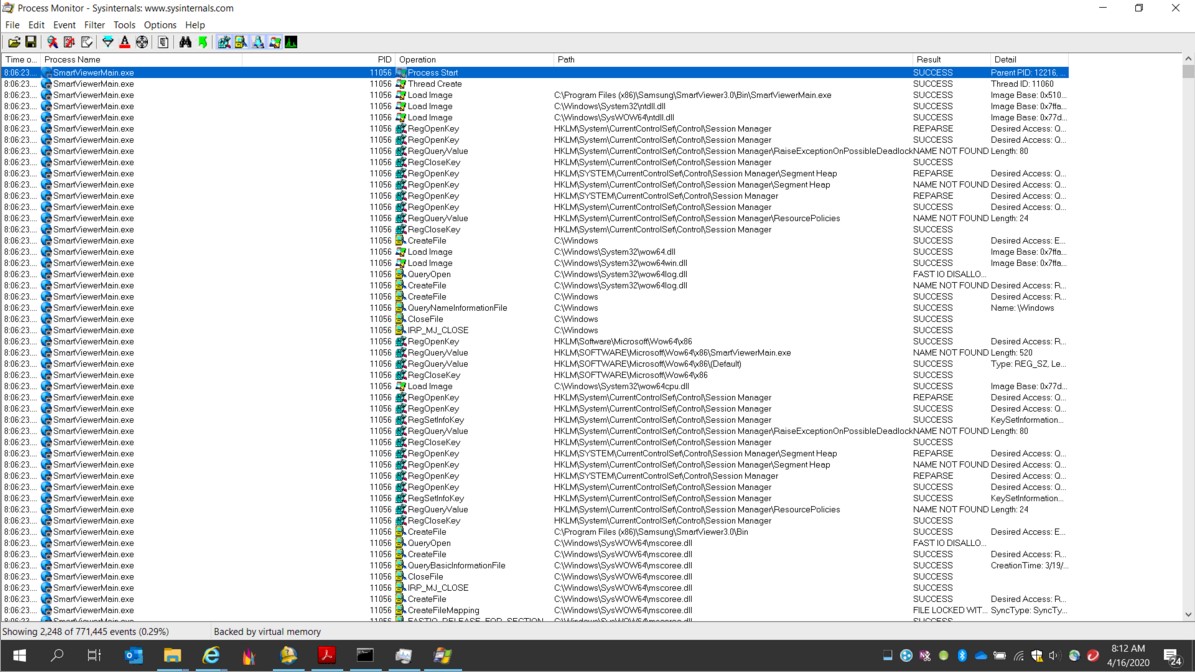The height and width of the screenshot is (672, 1195).
Task: Open the Process Tree toolbar icon
Action: click(163, 43)
